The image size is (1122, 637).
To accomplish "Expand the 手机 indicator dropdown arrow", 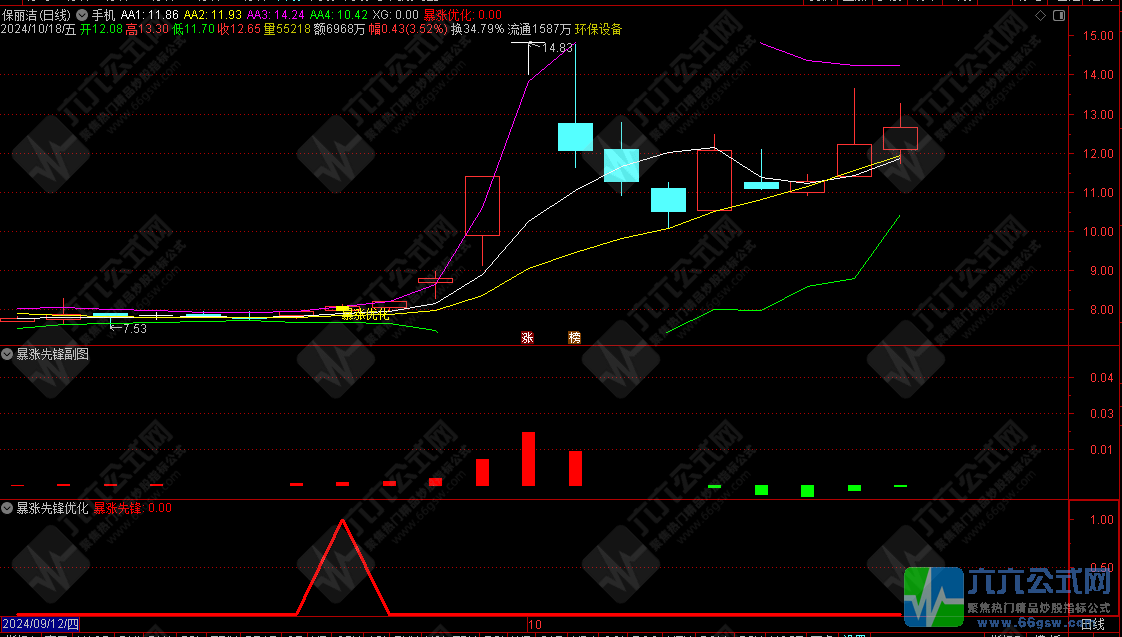I will pyautogui.click(x=83, y=16).
